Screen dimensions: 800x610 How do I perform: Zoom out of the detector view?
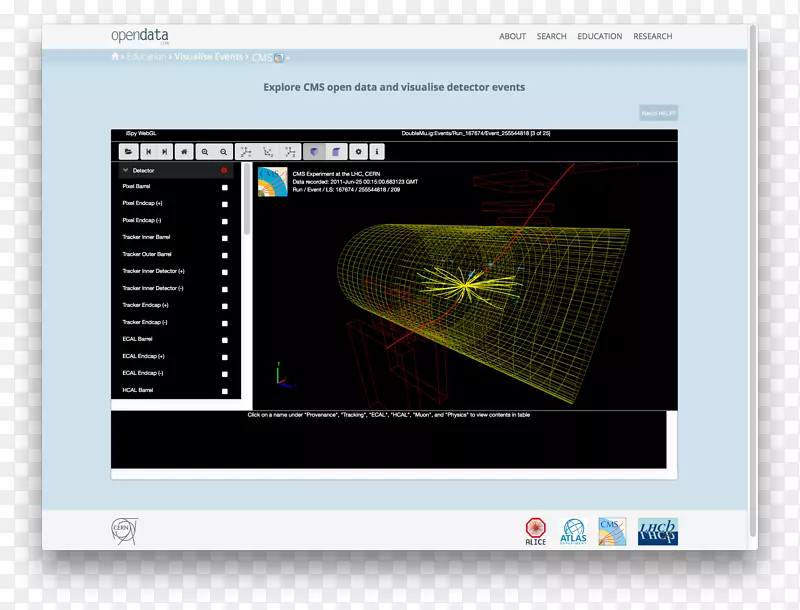(224, 152)
